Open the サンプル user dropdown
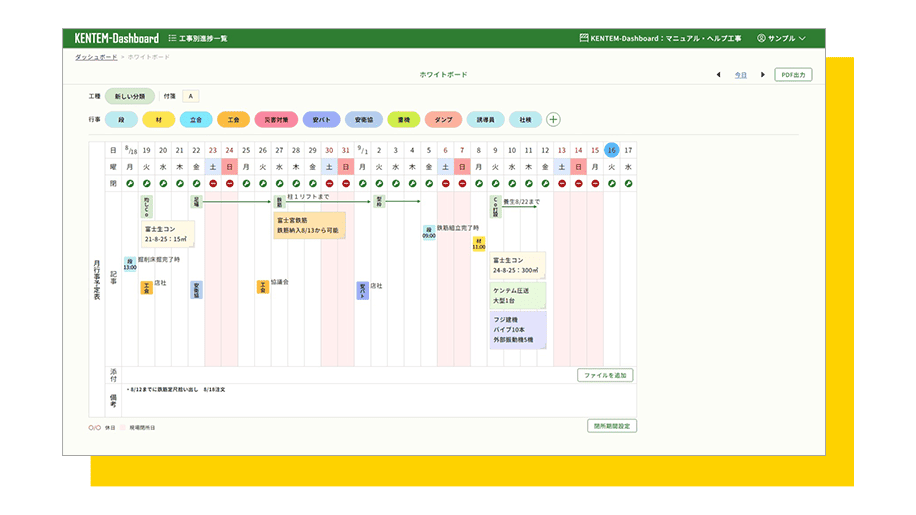Image resolution: width=916 pixels, height=515 pixels. (x=782, y=38)
